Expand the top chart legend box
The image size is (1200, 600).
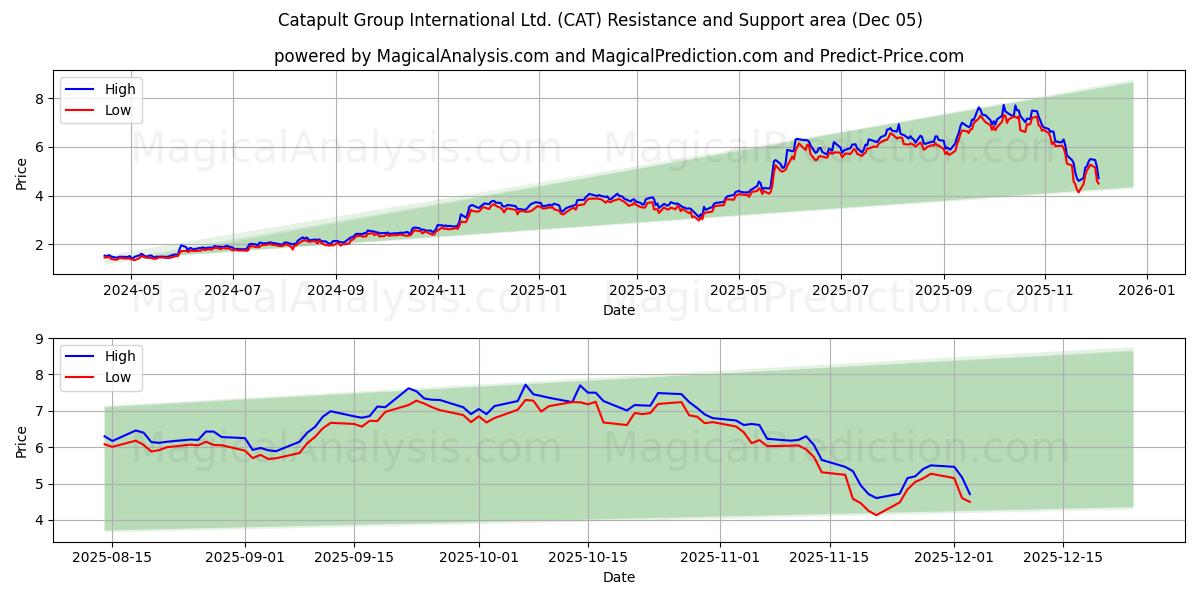[103, 98]
